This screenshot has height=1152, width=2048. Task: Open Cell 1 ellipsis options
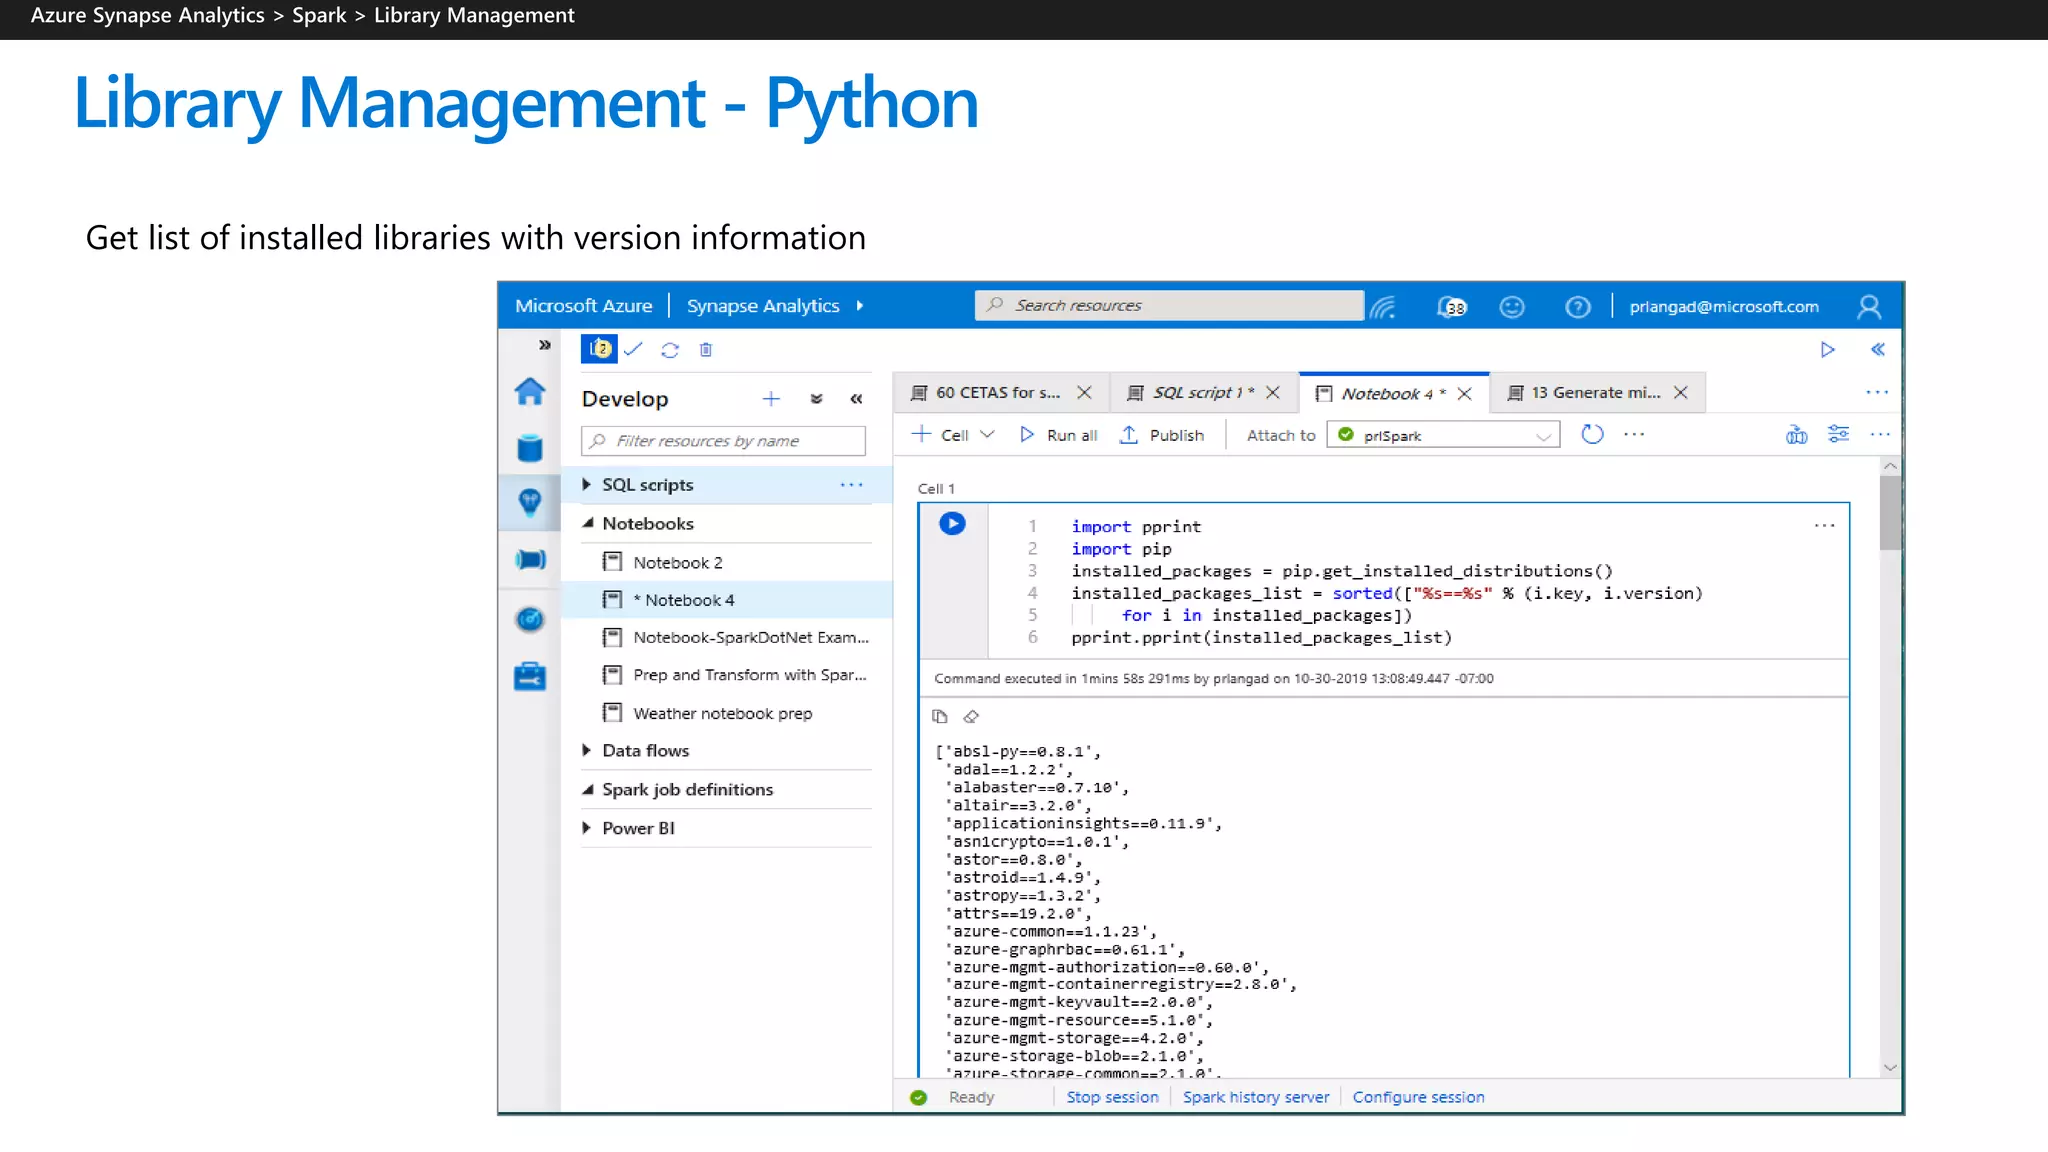1825,525
